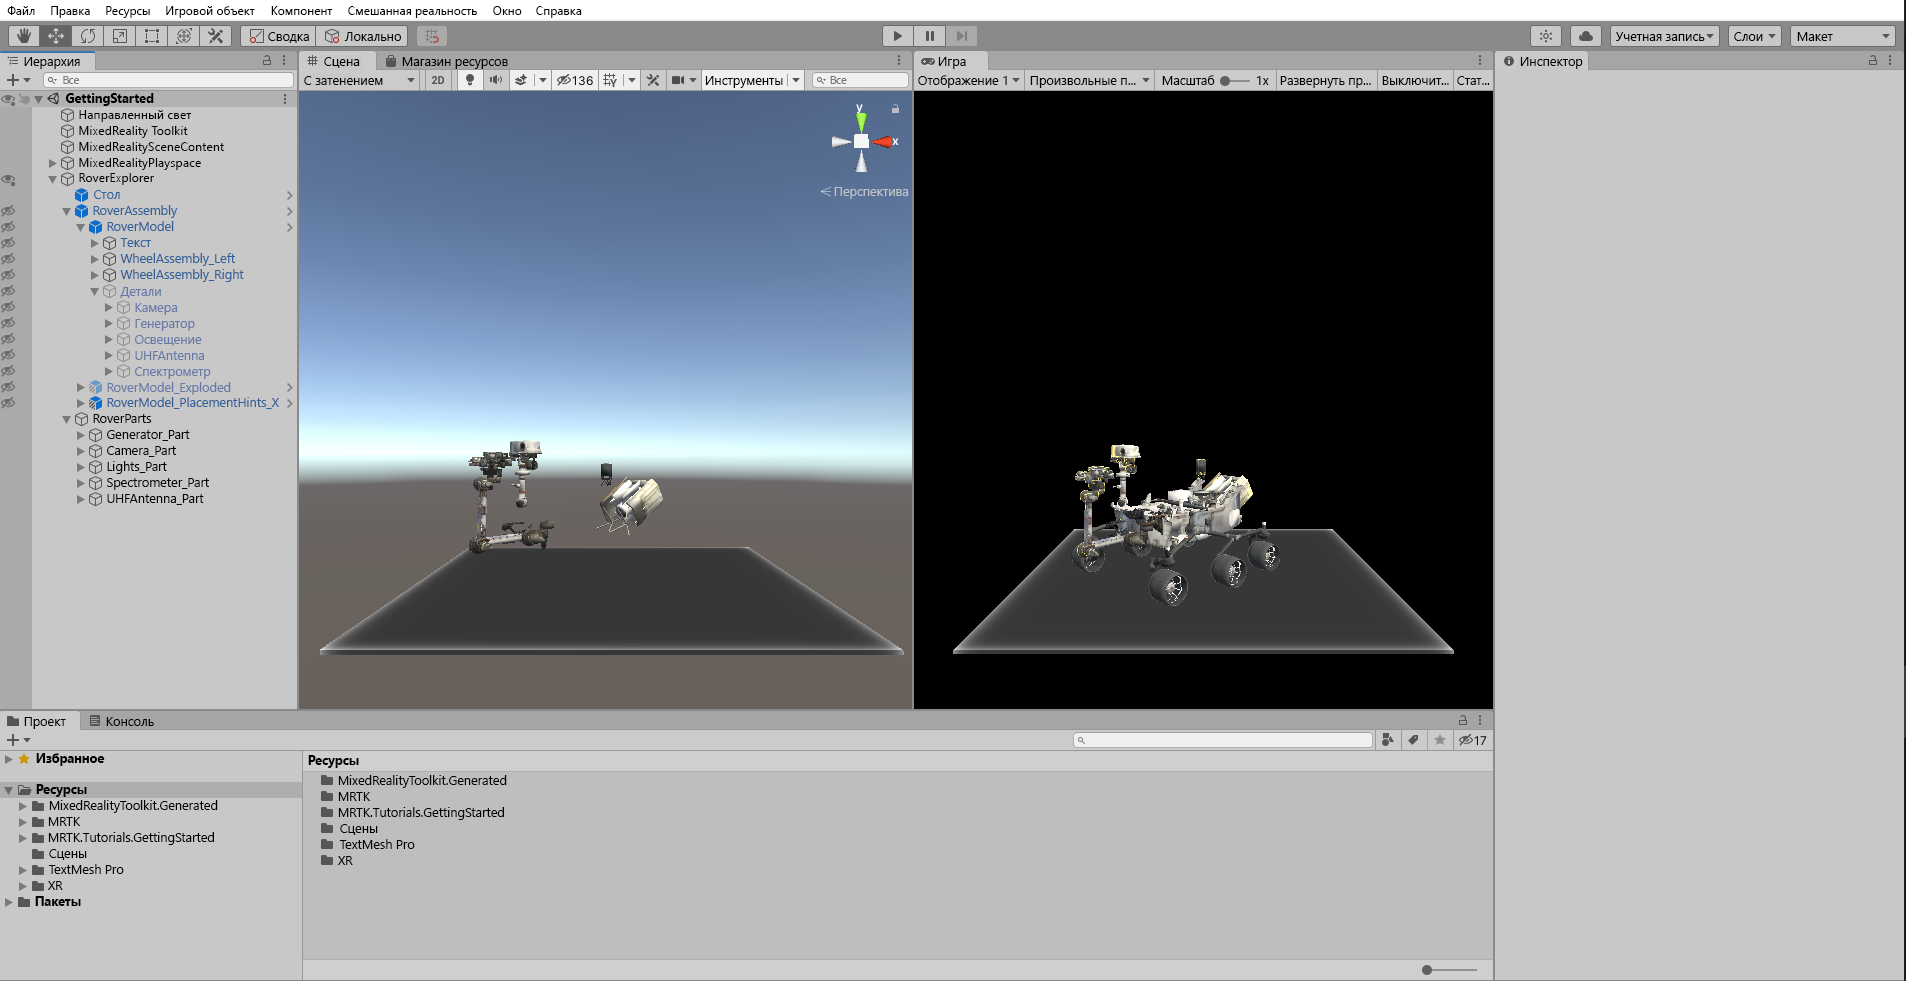Image resolution: width=1906 pixels, height=981 pixels.
Task: Open the Файл menu
Action: click(21, 11)
